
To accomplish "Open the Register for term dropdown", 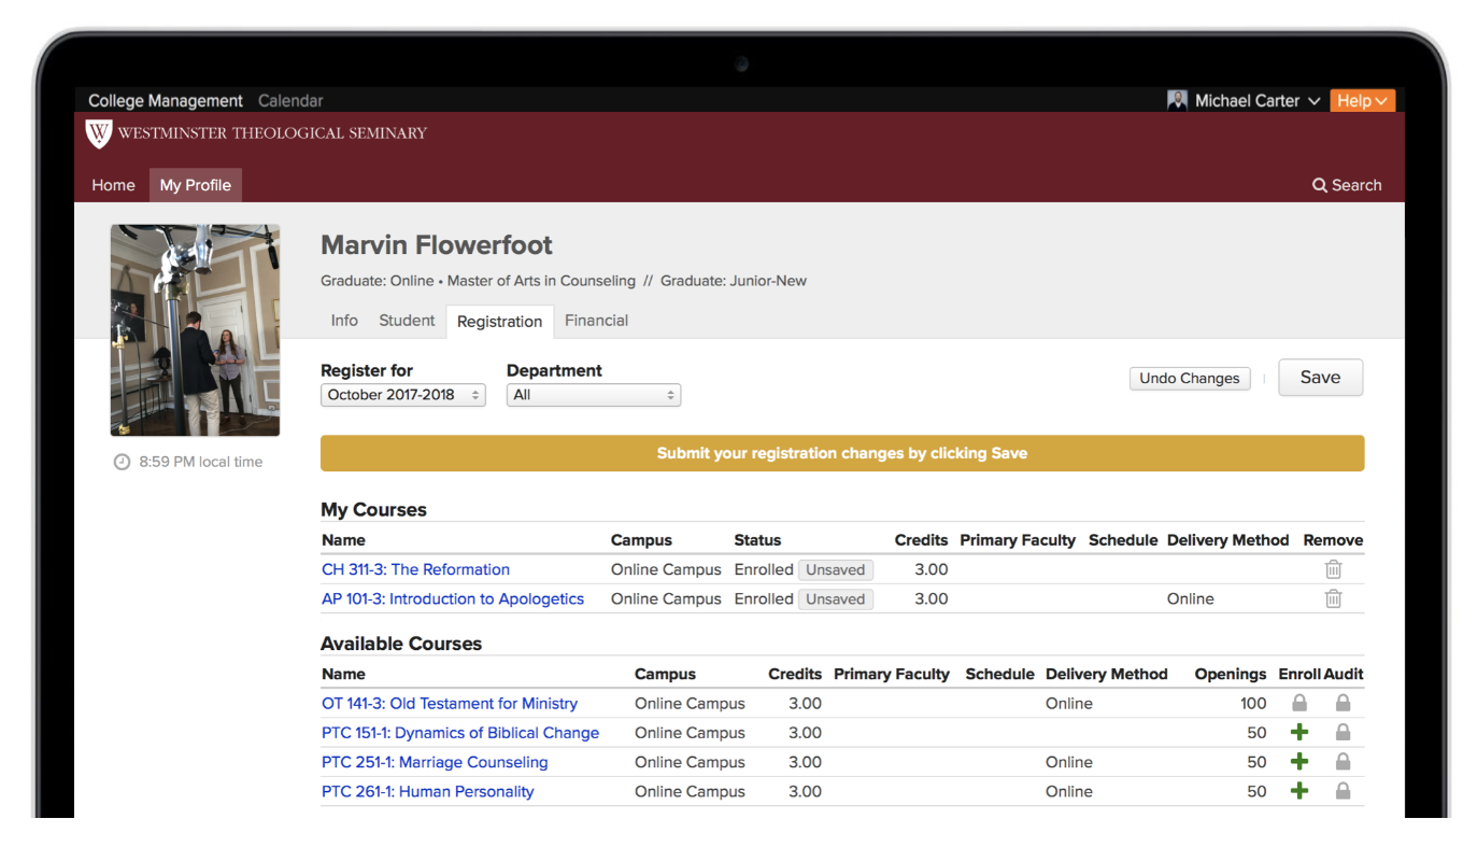I will pos(403,395).
